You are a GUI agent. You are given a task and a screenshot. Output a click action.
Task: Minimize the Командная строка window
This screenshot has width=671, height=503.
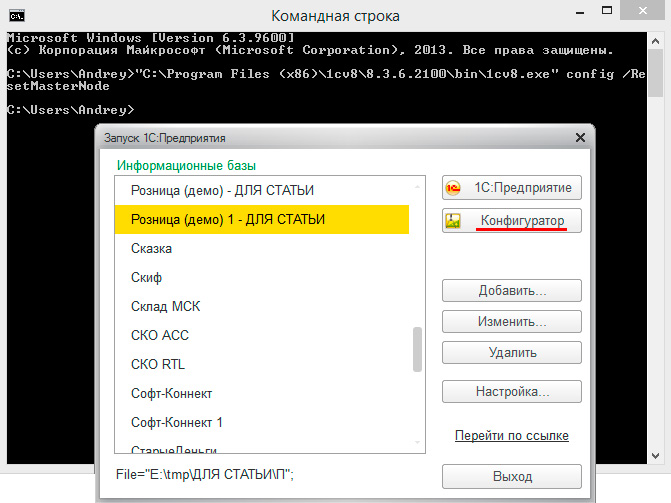coord(580,13)
